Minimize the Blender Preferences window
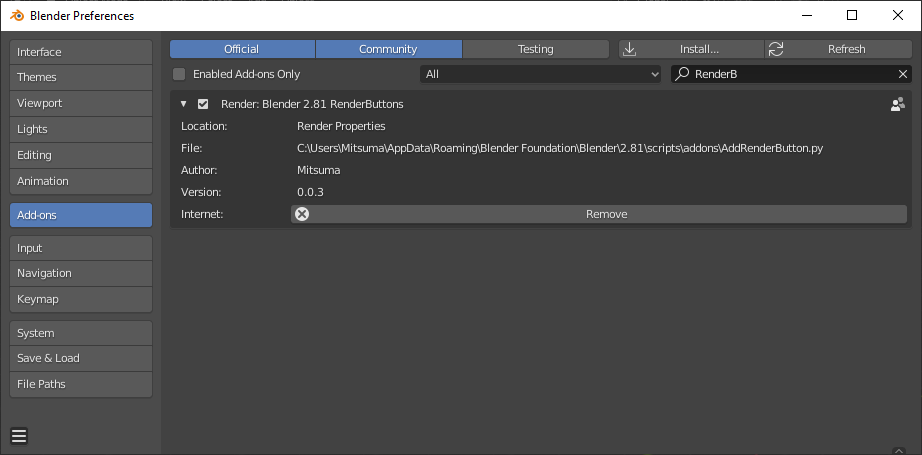This screenshot has width=922, height=455. (x=806, y=15)
